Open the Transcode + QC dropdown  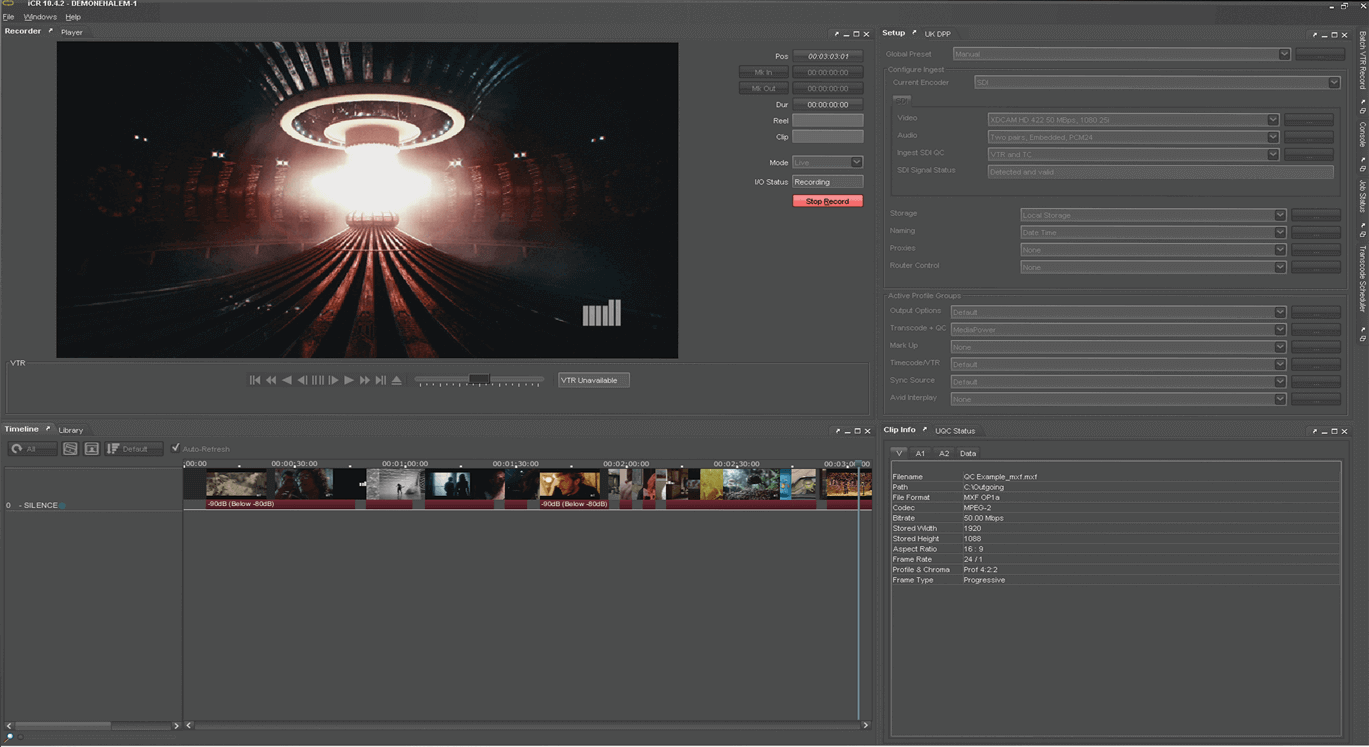tap(1118, 329)
